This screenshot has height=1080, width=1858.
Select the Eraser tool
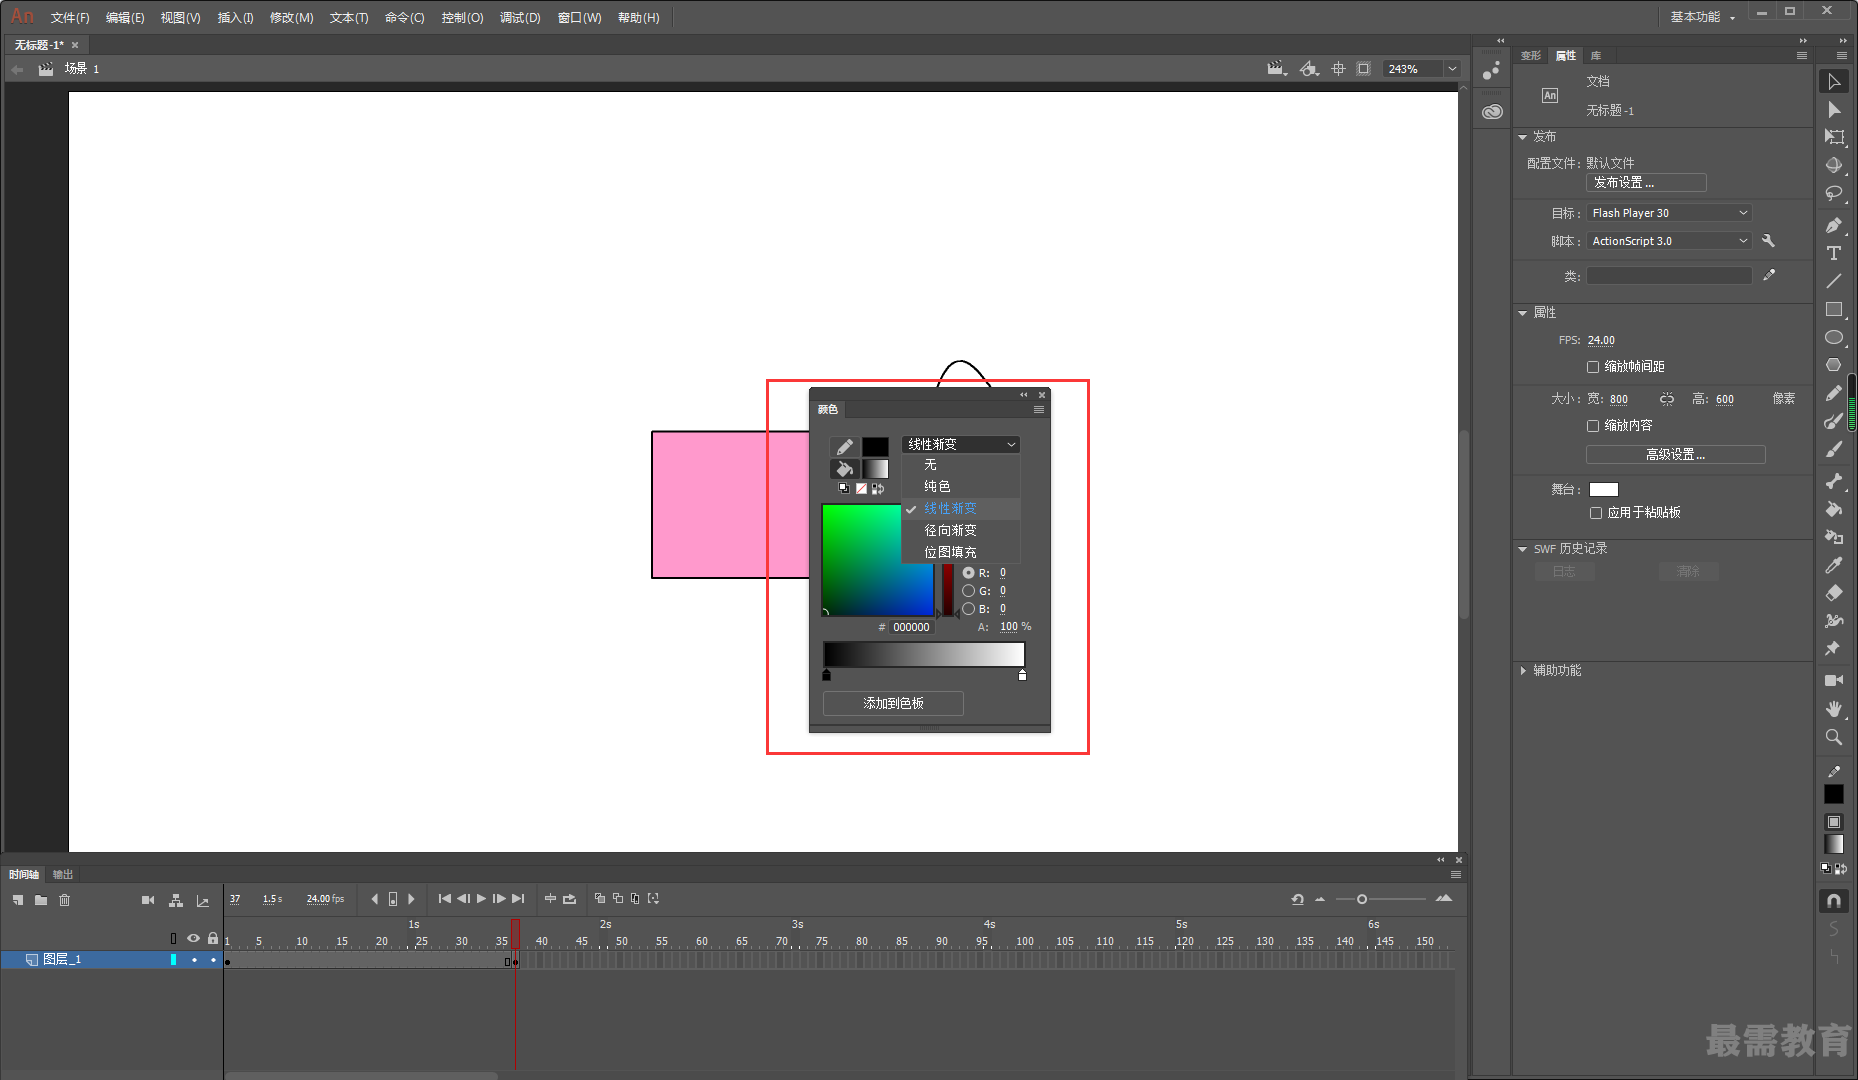1834,593
